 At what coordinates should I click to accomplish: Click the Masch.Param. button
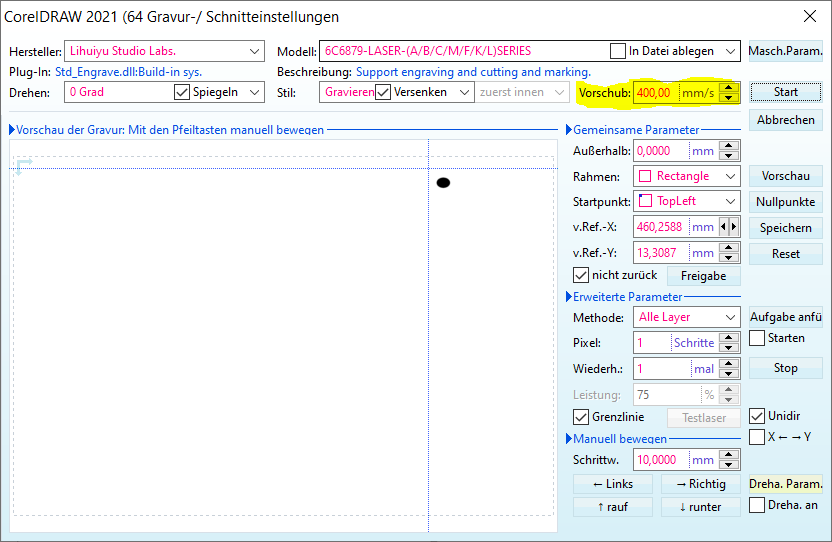[x=785, y=51]
